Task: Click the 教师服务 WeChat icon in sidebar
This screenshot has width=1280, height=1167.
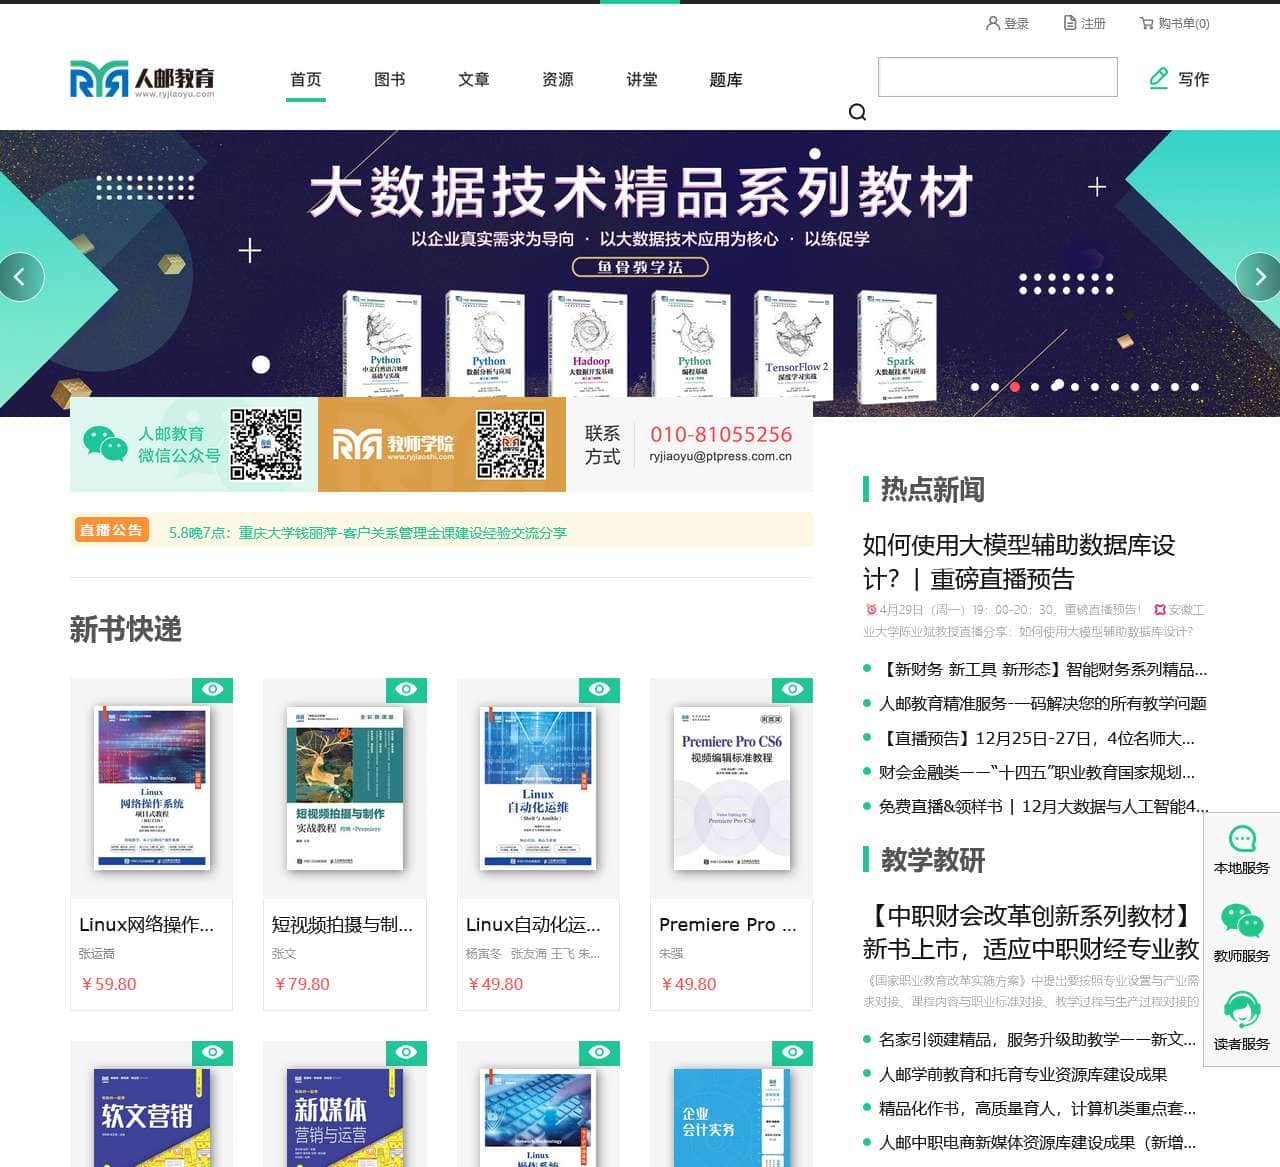Action: (x=1240, y=918)
